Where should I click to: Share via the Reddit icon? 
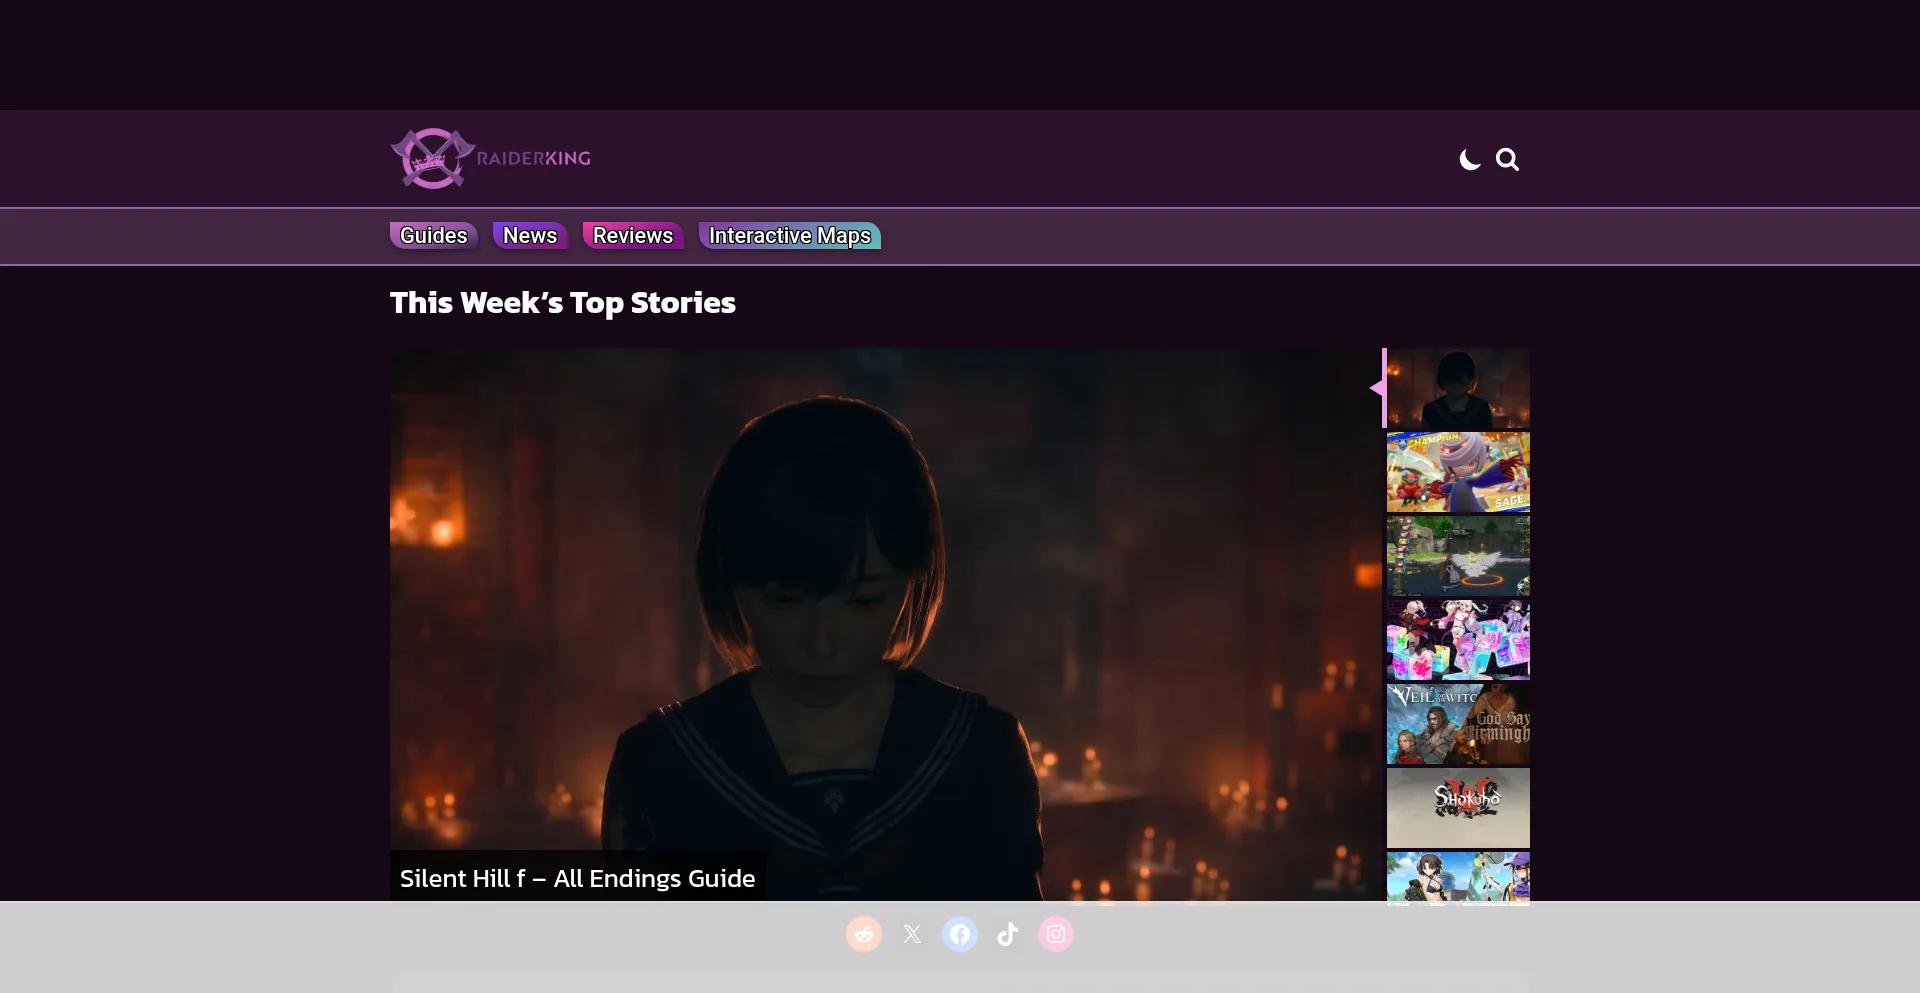pyautogui.click(x=864, y=934)
